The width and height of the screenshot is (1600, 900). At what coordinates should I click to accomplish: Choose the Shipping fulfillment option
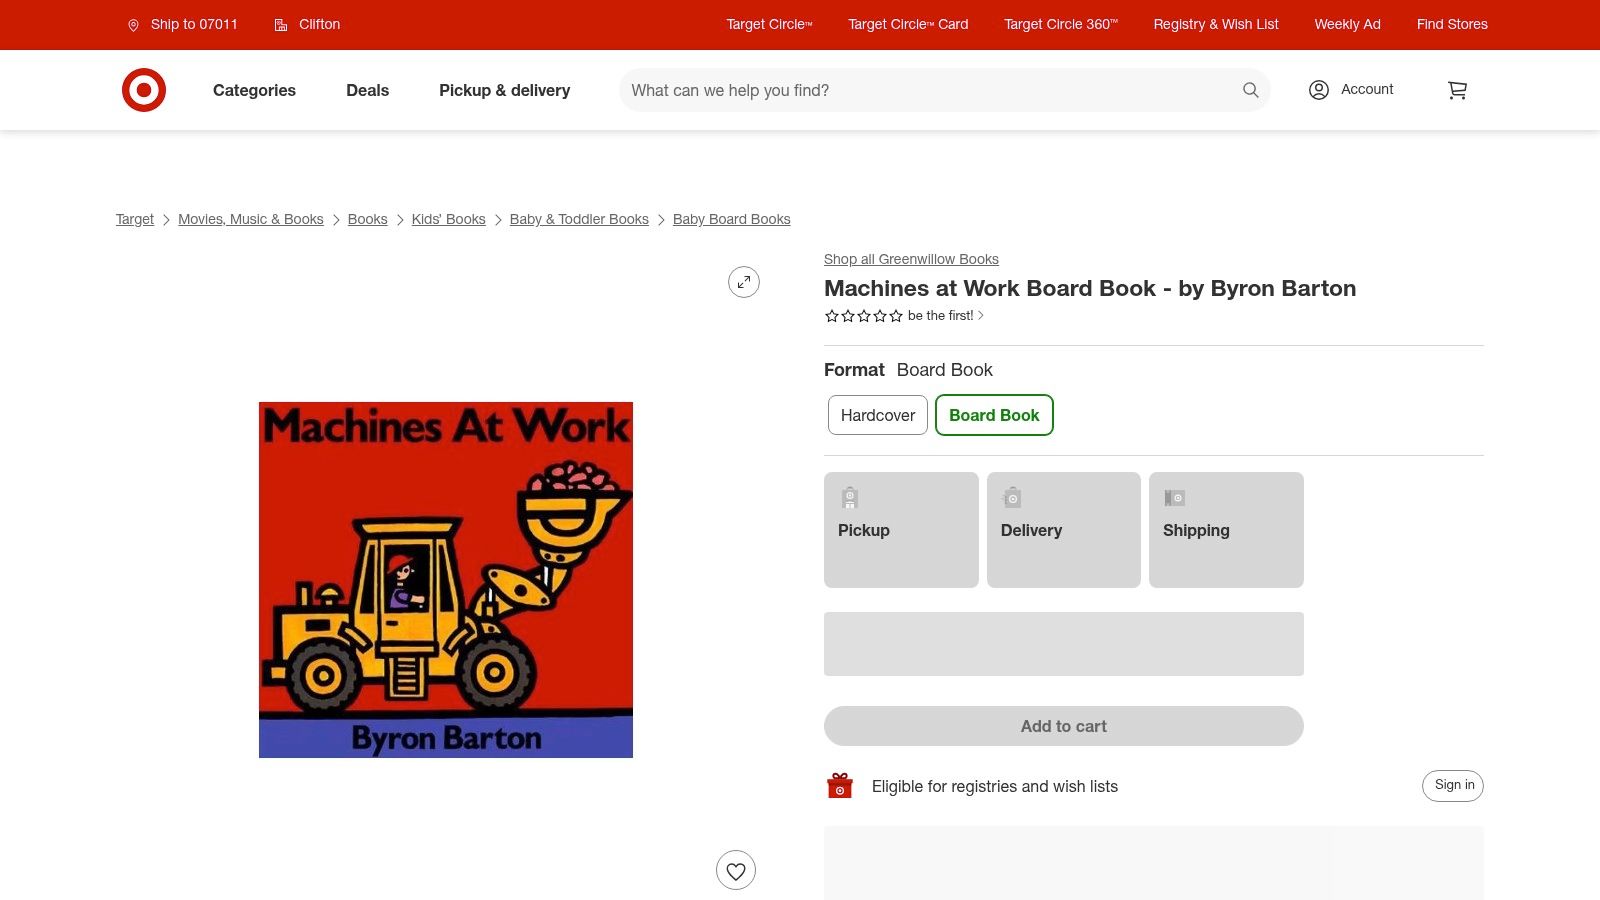(1226, 530)
